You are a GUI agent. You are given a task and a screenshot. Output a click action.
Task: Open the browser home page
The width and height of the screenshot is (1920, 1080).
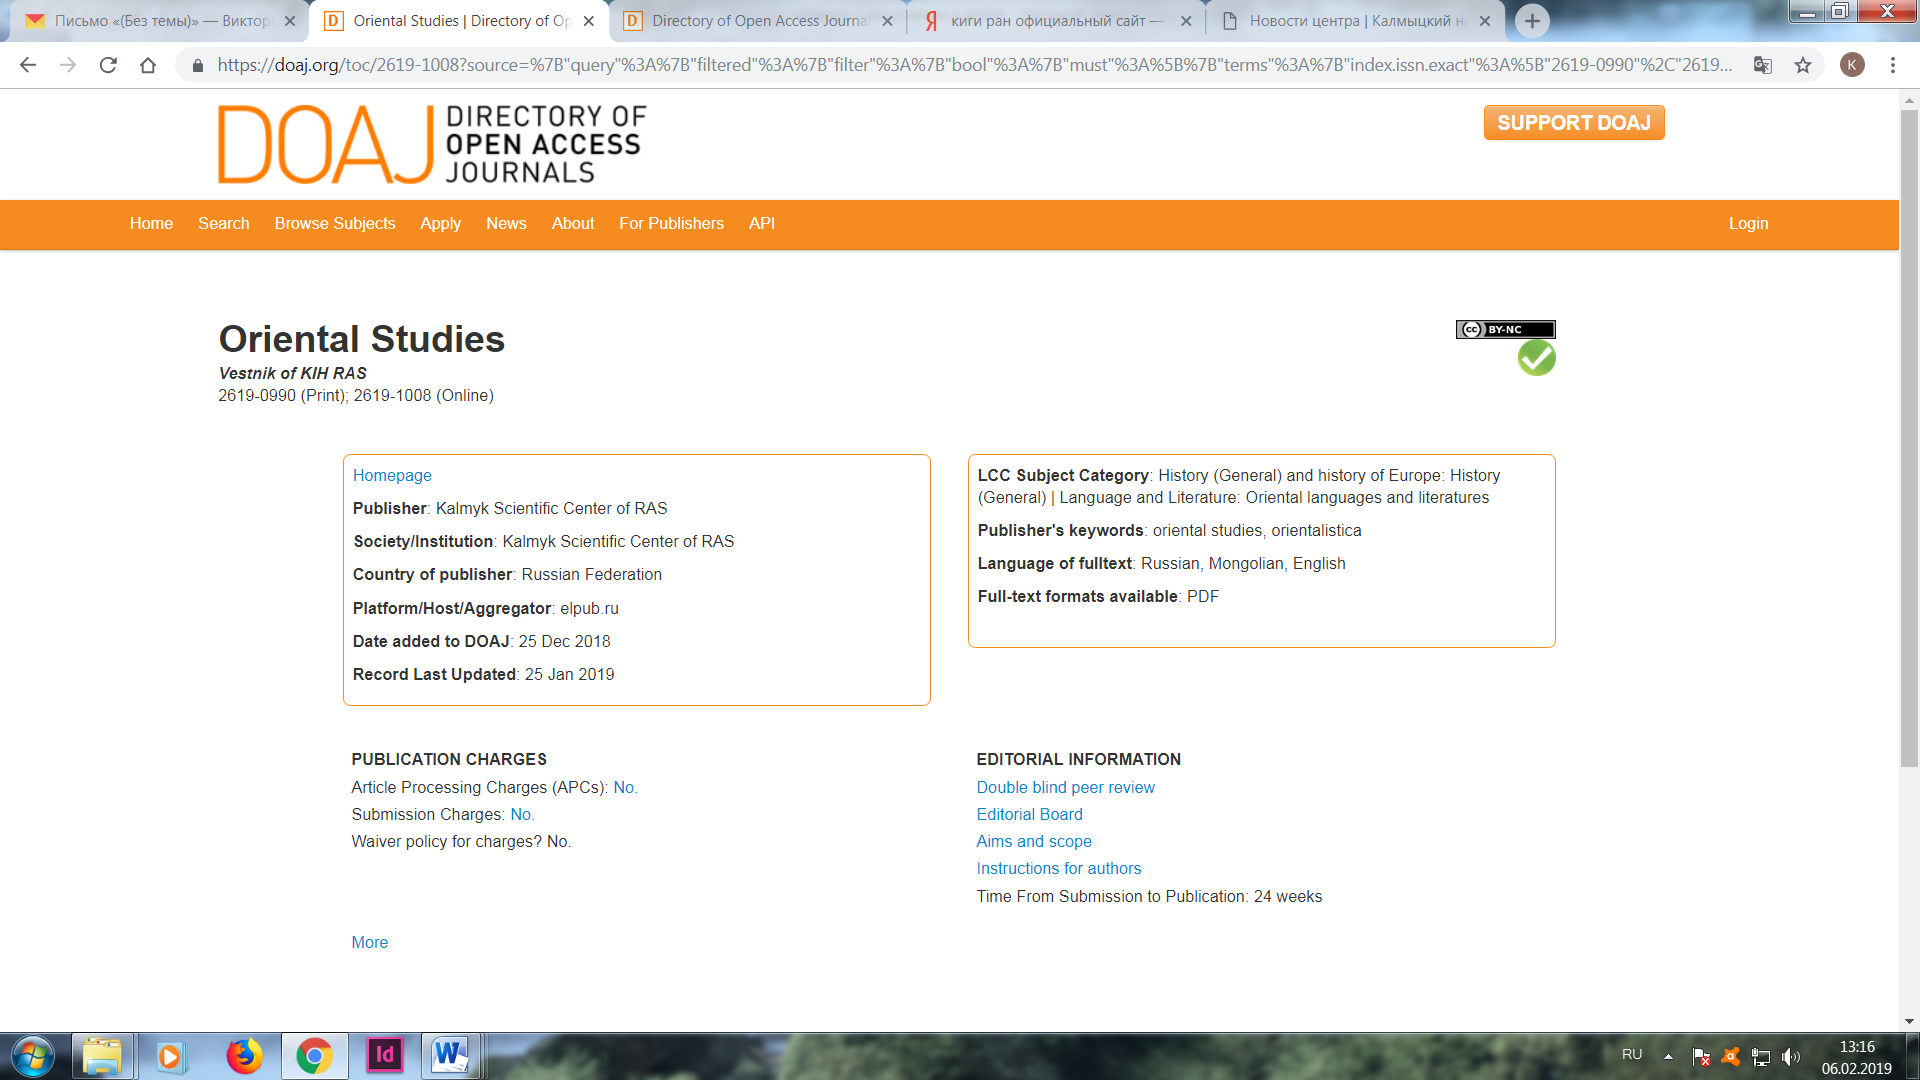click(148, 65)
